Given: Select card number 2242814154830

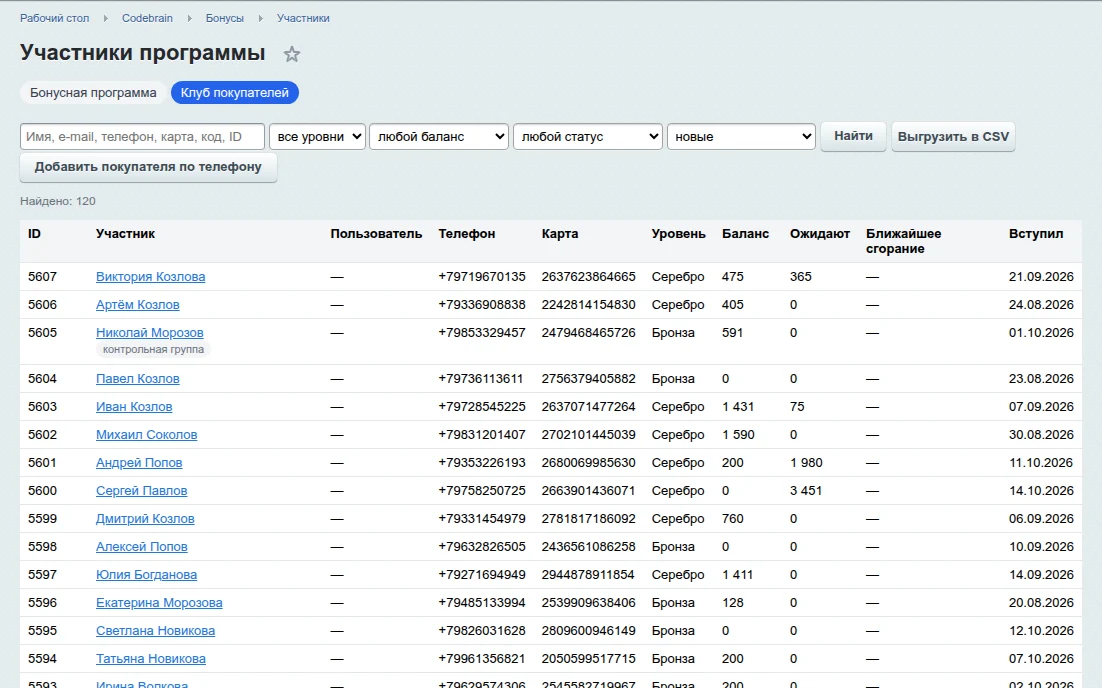Looking at the screenshot, I should [x=588, y=305].
